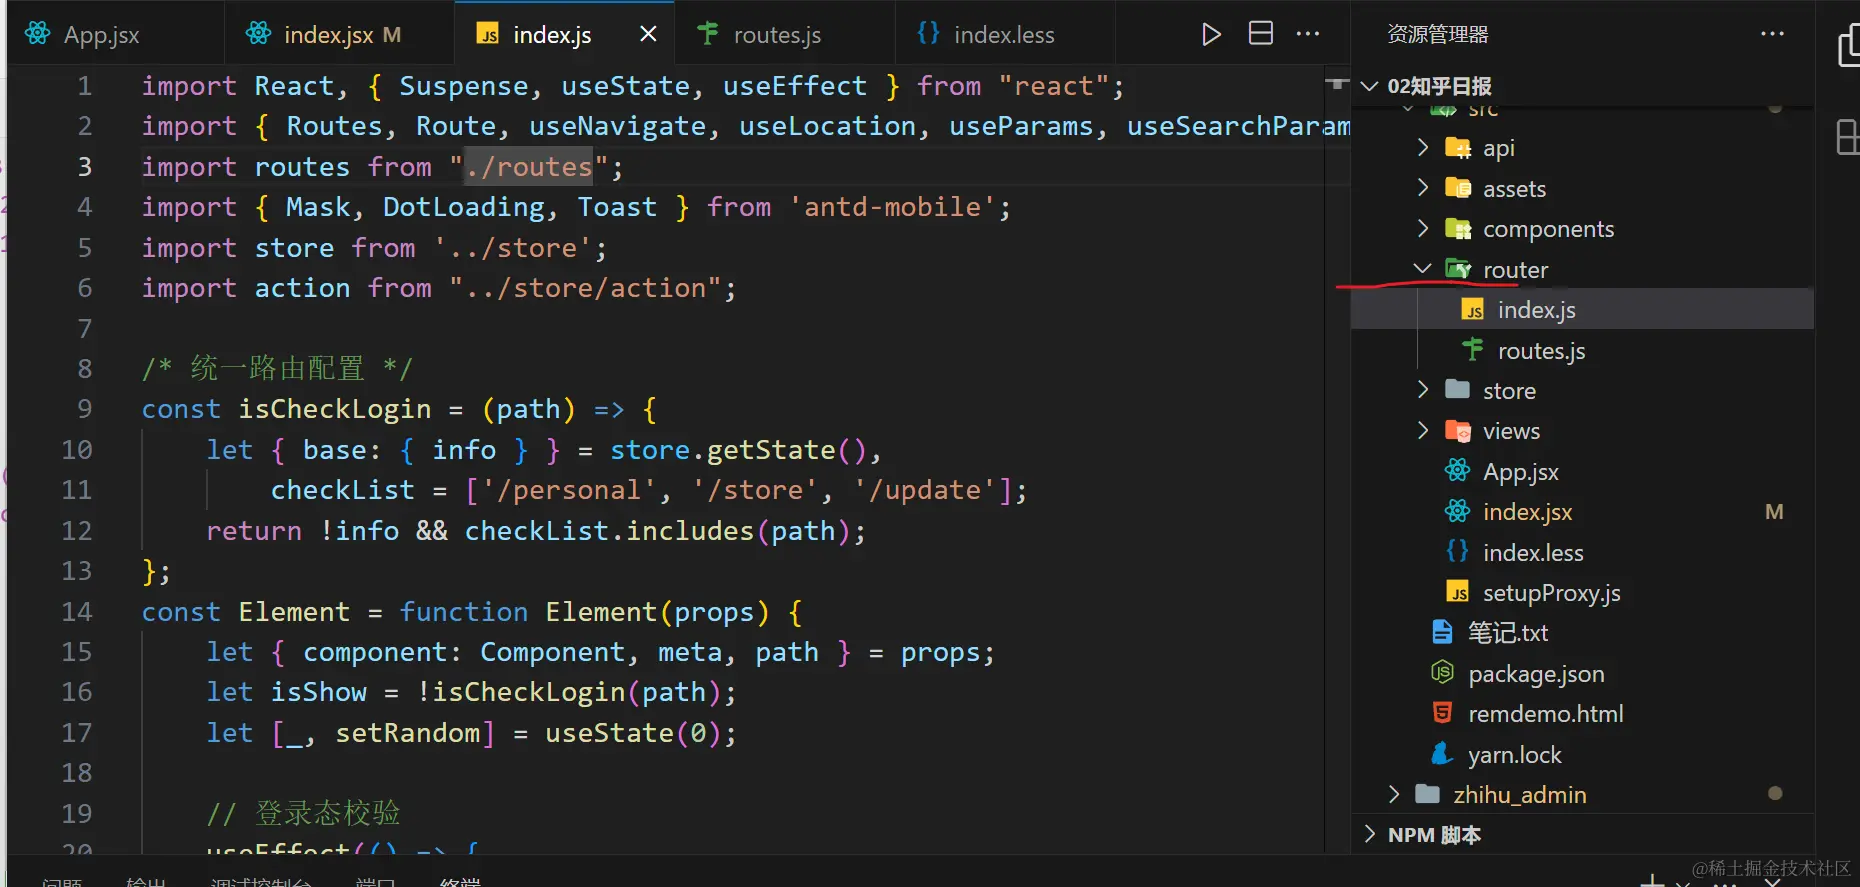The image size is (1860, 887).
Task: Expand the store folder
Action: coord(1423,390)
